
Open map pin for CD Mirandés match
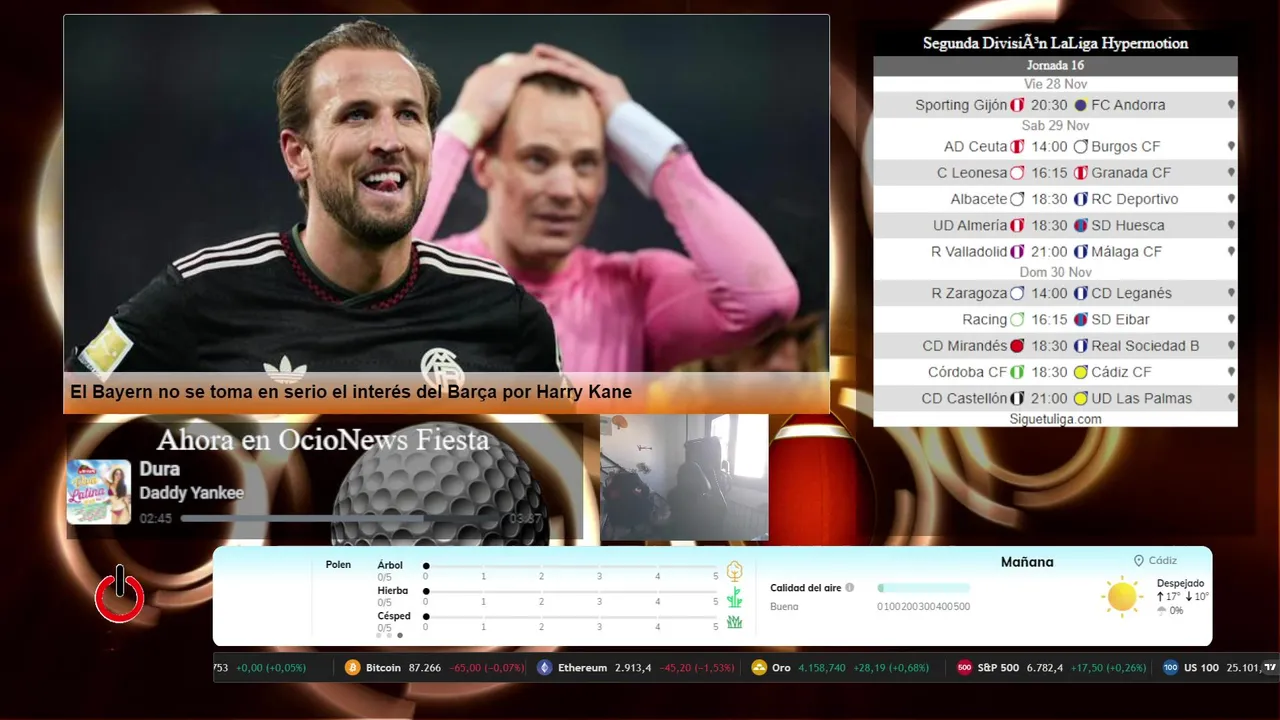(x=1231, y=346)
